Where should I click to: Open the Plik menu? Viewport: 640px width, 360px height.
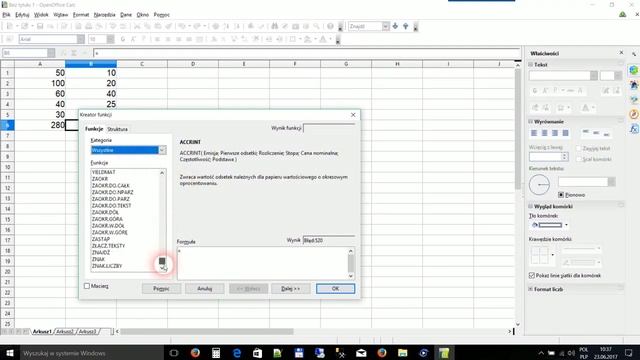[x=6, y=15]
